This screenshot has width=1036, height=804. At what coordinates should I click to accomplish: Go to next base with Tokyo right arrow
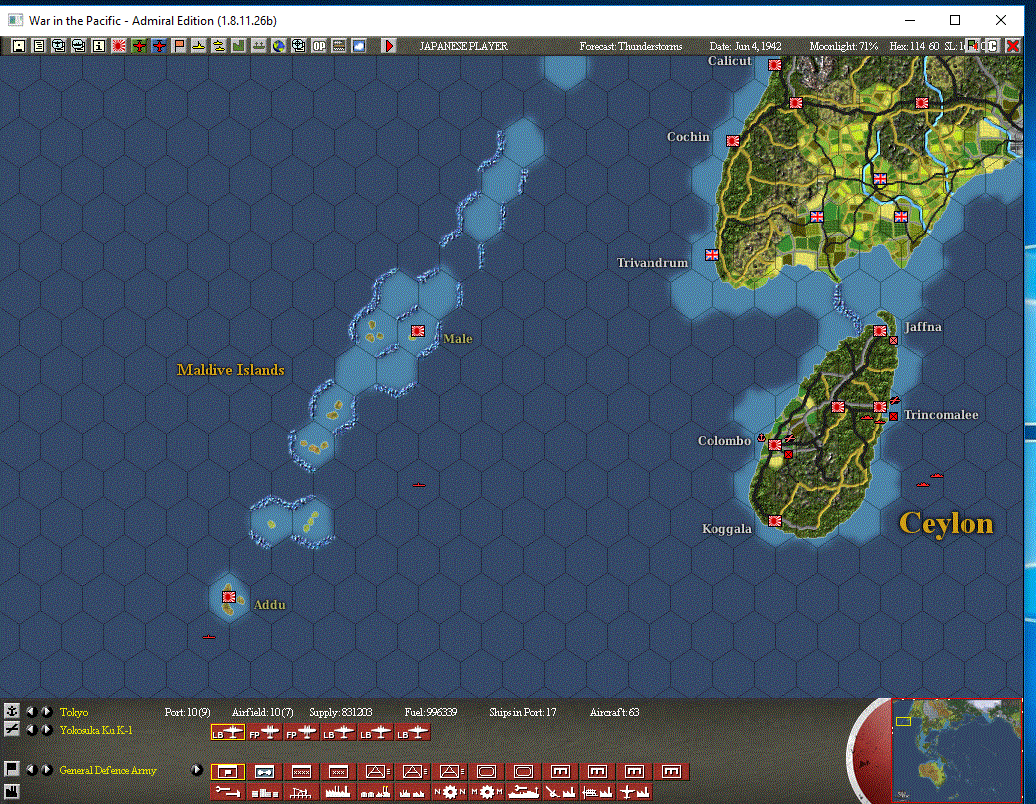(x=46, y=712)
